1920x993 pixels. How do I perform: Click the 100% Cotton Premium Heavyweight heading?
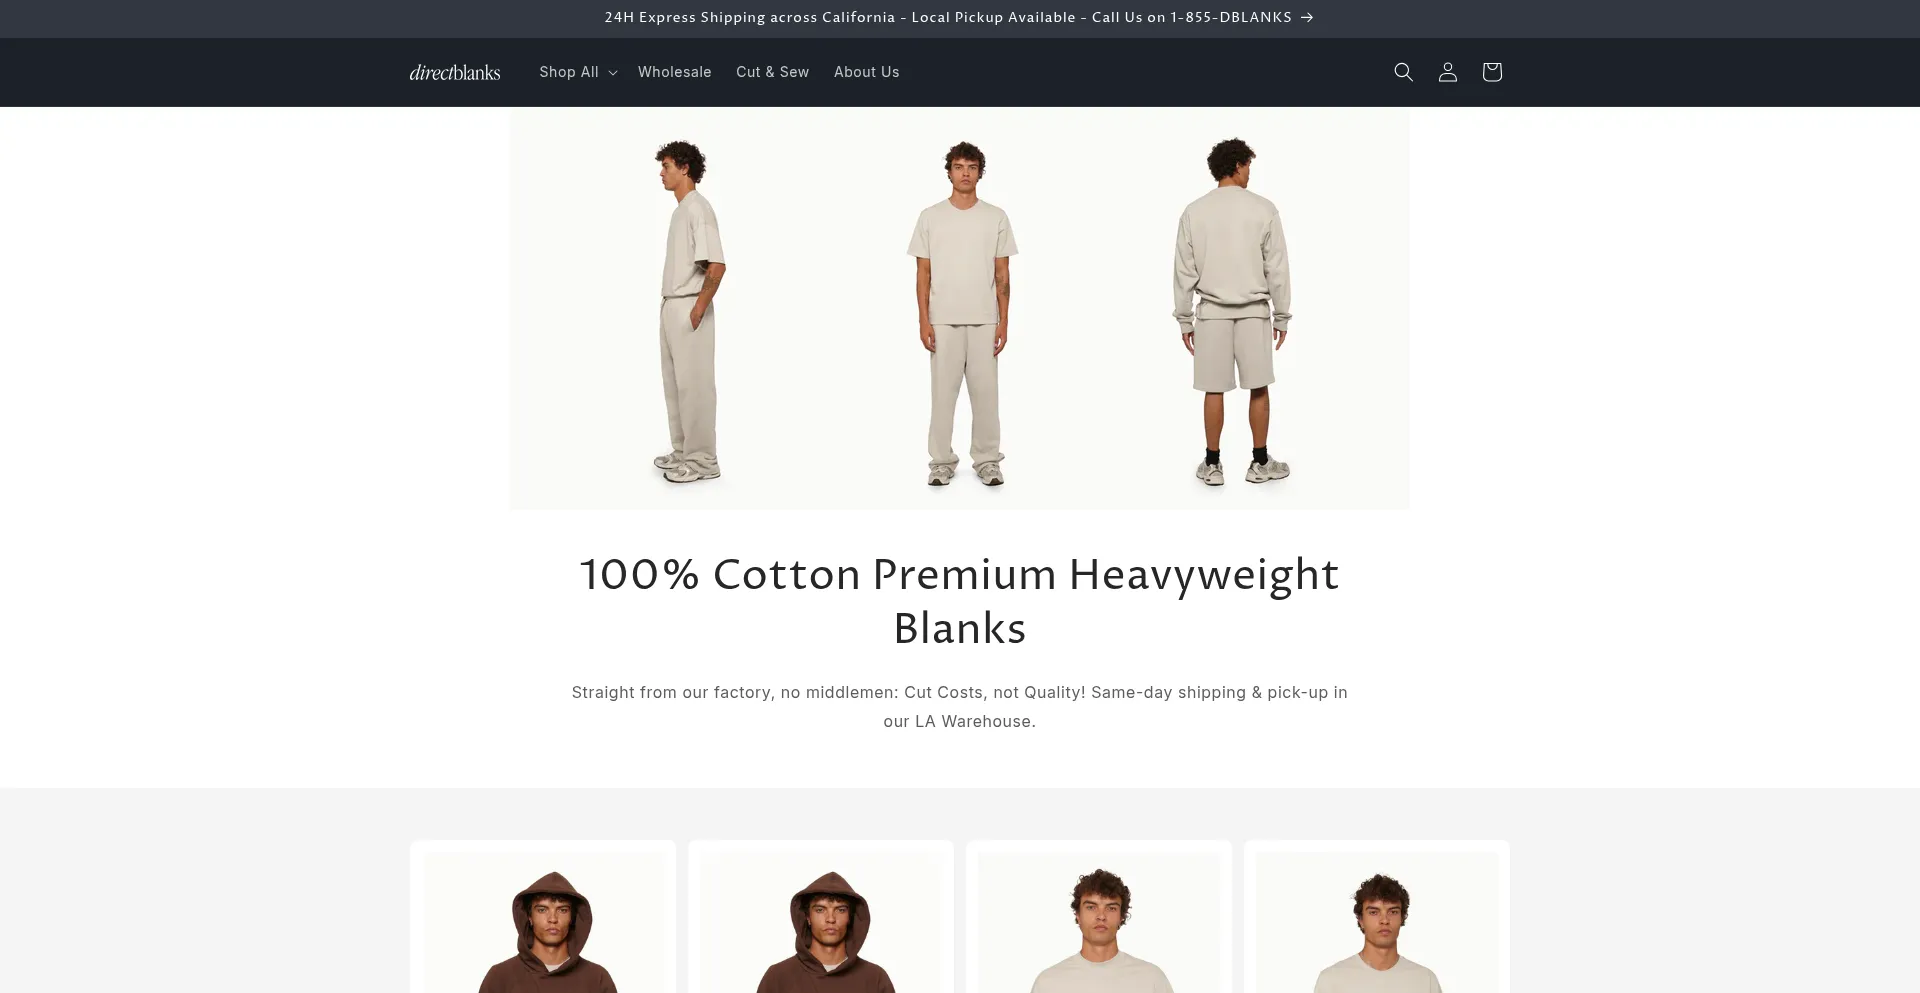tap(960, 601)
